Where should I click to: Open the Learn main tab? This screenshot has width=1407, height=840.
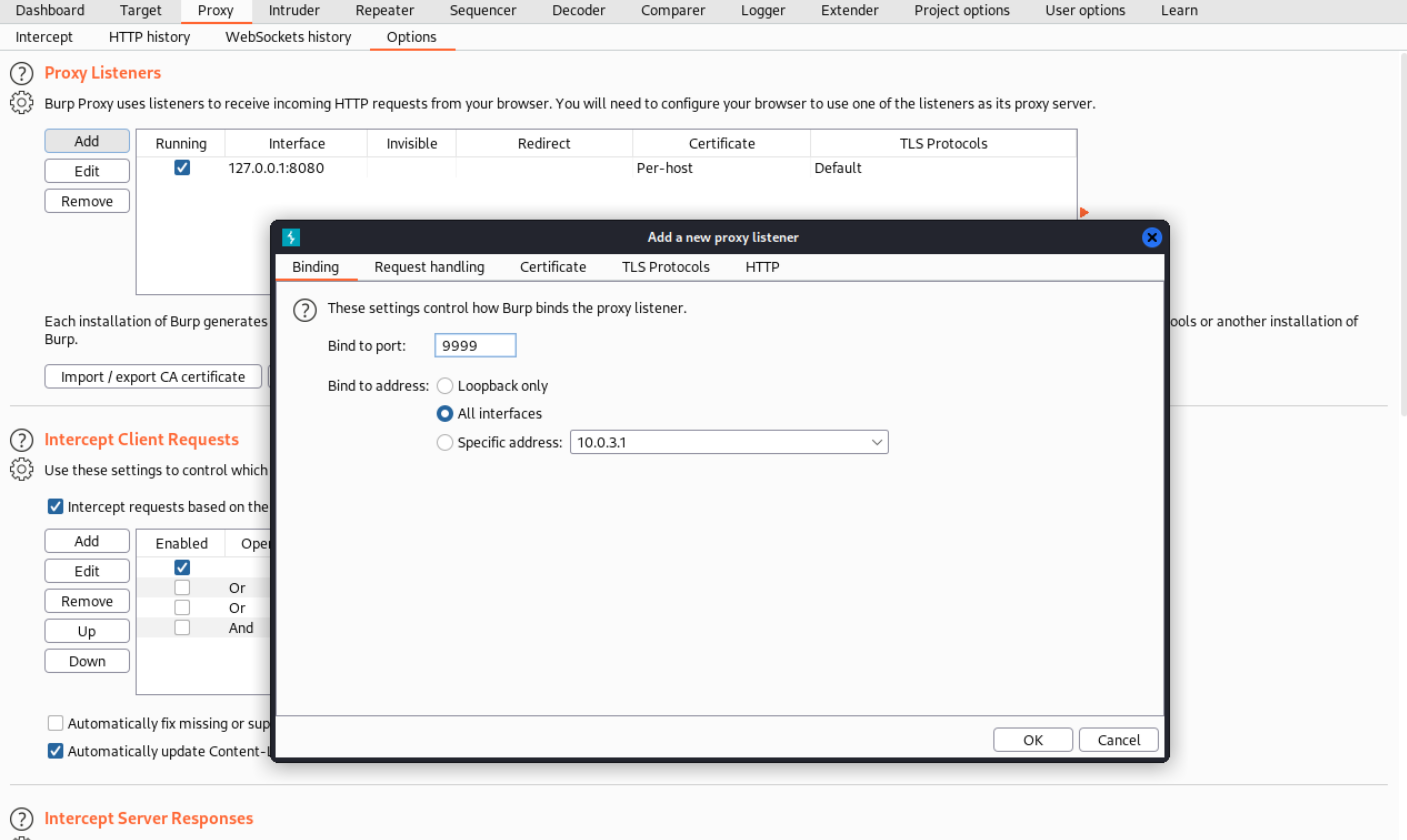pos(1179,10)
